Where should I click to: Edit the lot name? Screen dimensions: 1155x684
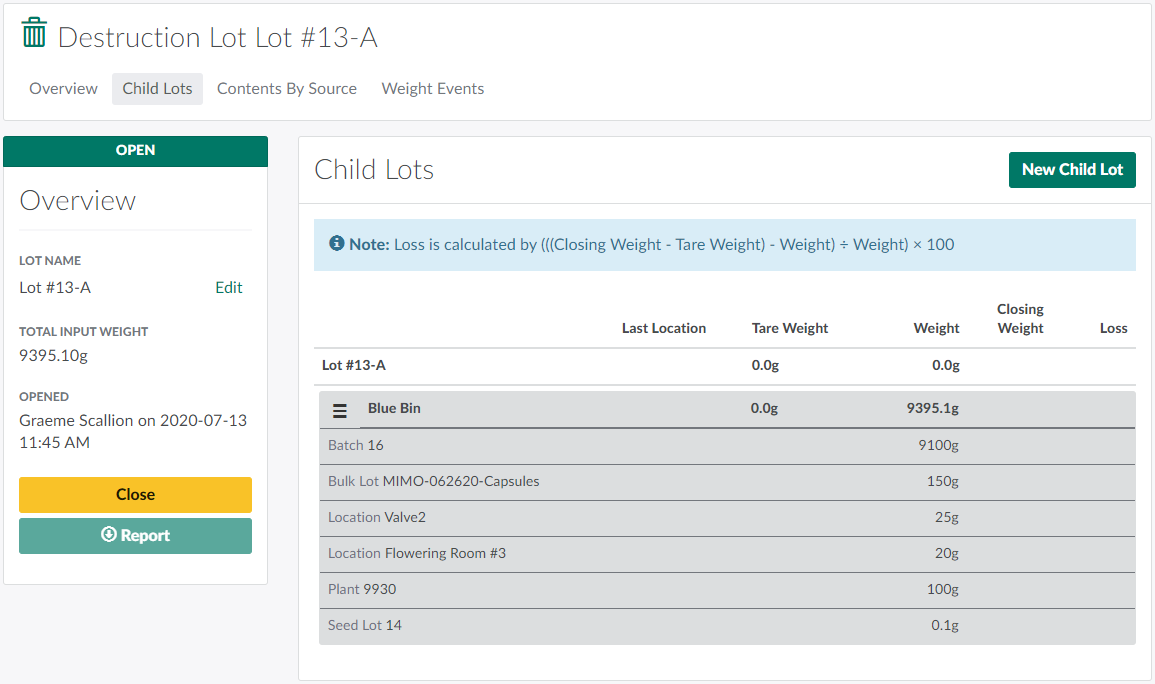[229, 287]
